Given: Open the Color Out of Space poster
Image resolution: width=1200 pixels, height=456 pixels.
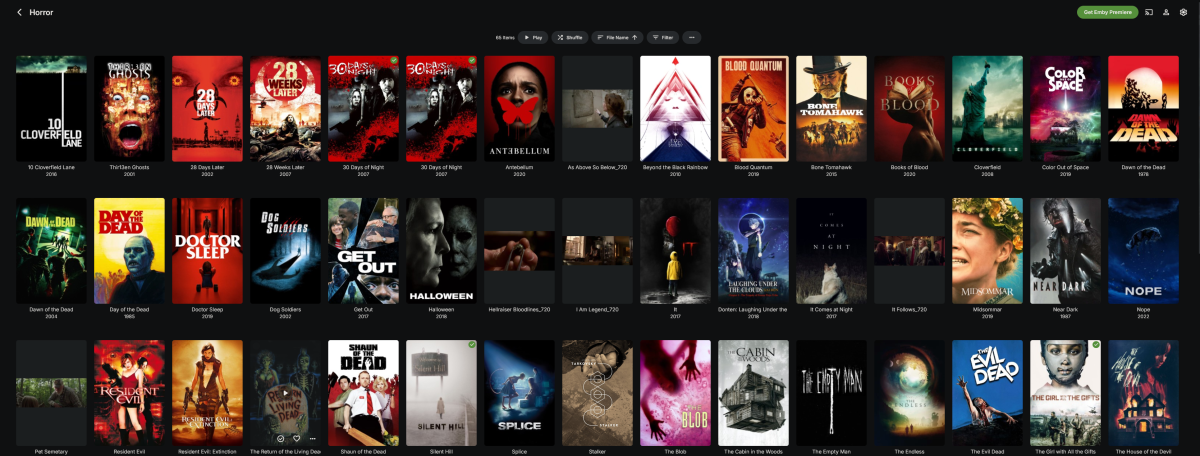Looking at the screenshot, I should [x=1065, y=108].
